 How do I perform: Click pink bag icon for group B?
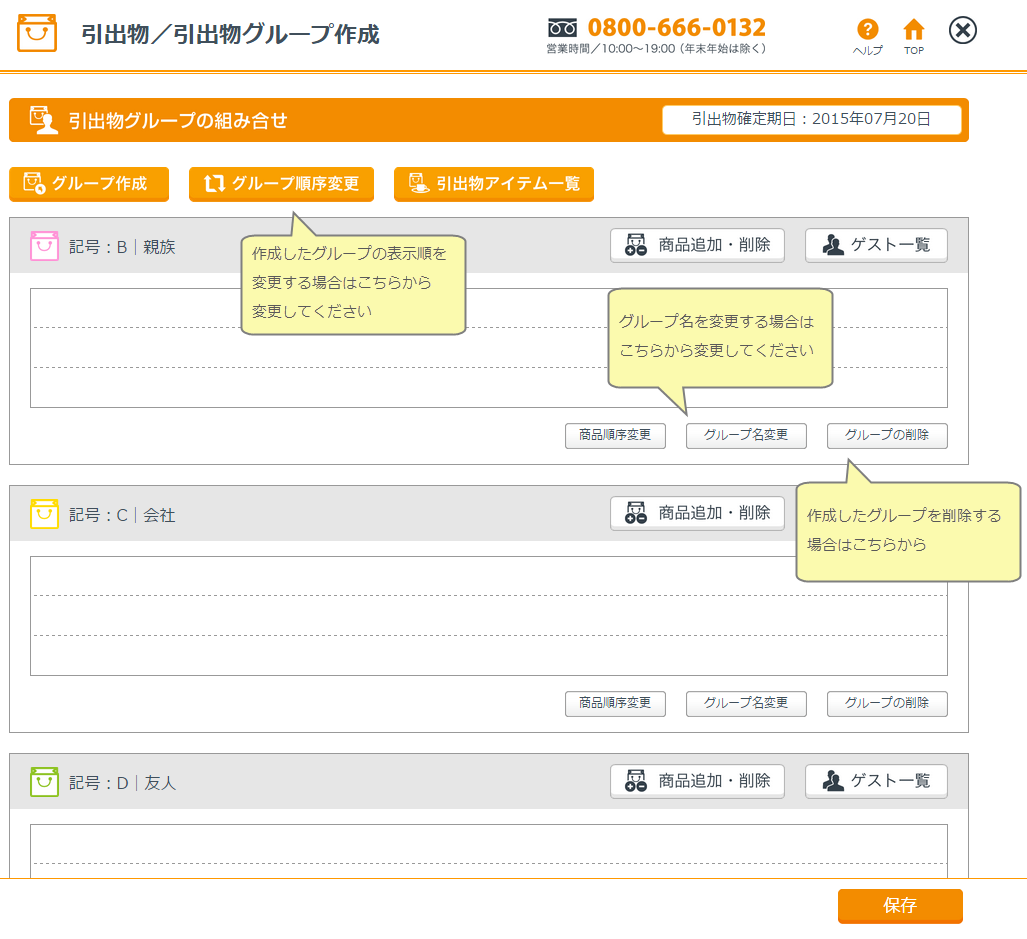pyautogui.click(x=44, y=246)
